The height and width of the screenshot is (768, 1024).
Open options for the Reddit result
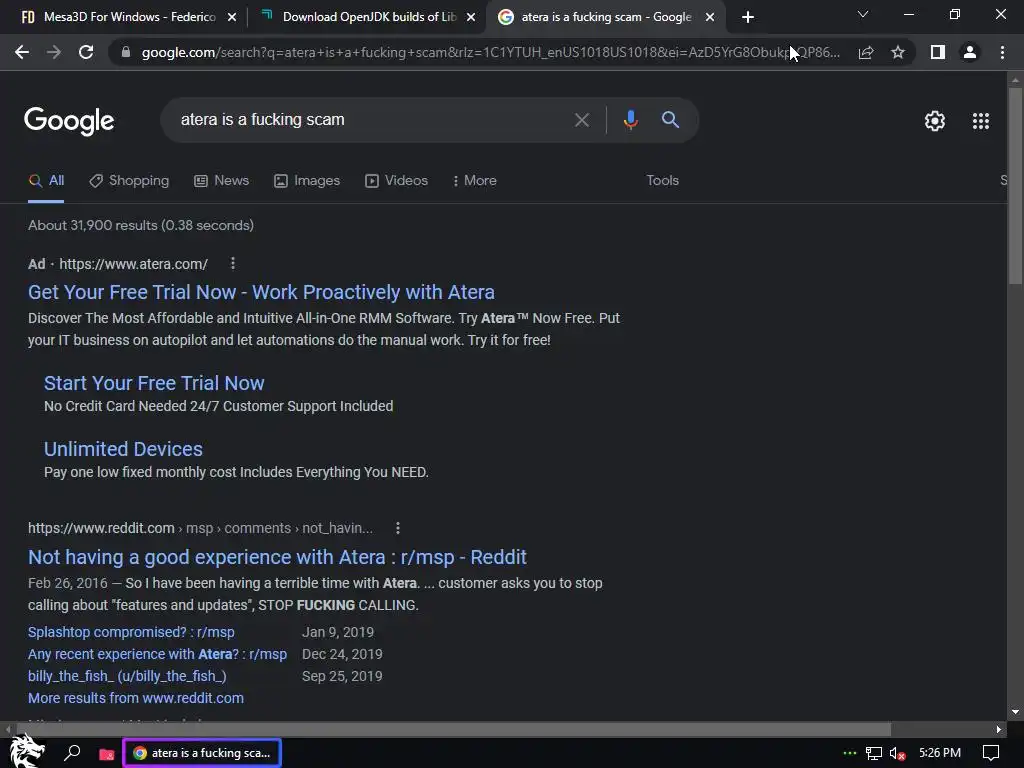click(398, 528)
